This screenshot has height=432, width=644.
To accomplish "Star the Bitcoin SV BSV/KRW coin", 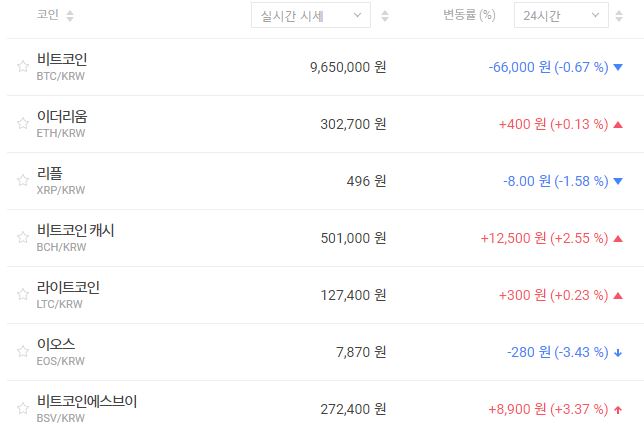I will pyautogui.click(x=22, y=409).
